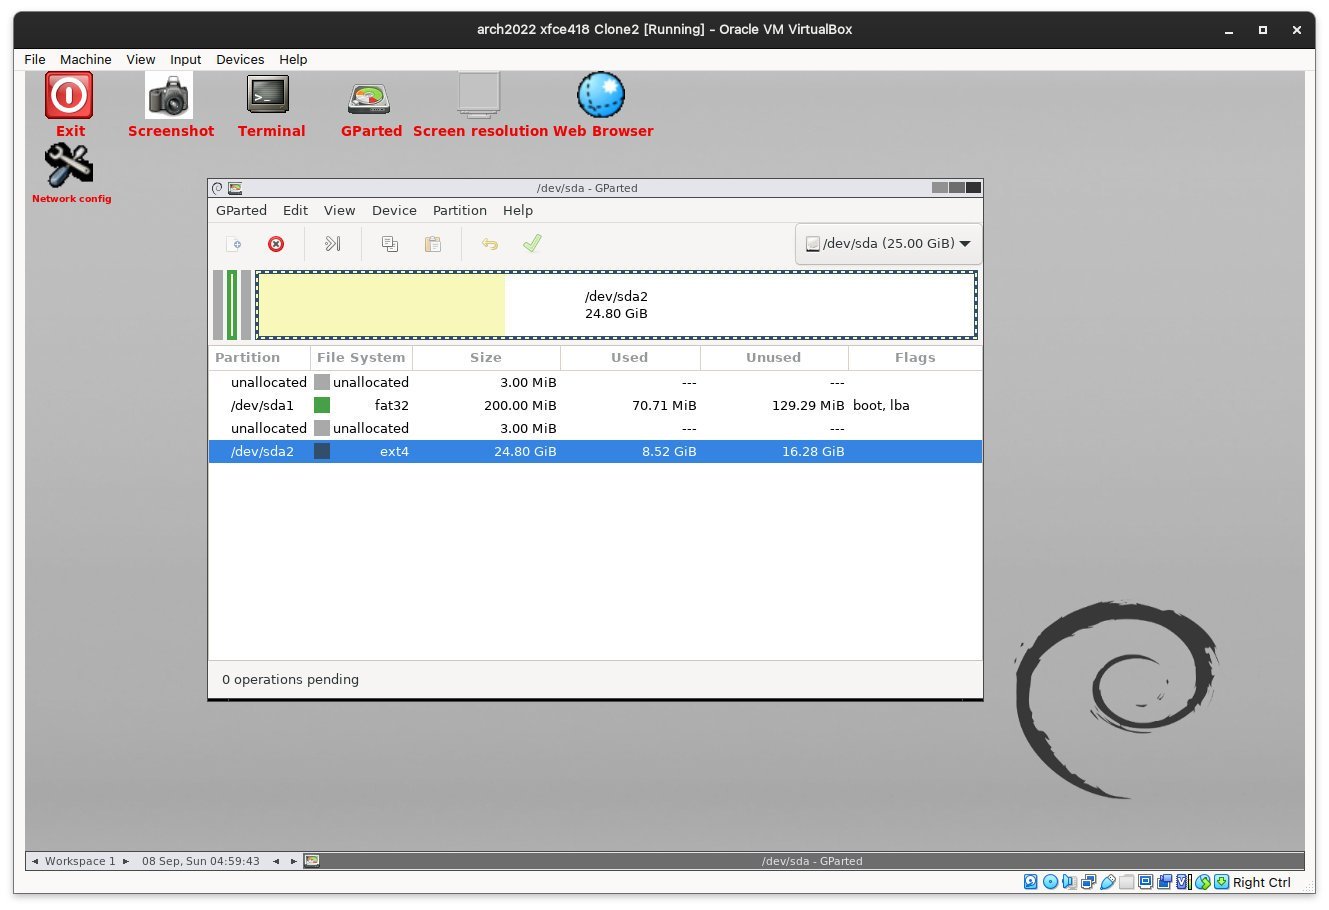This screenshot has width=1329, height=910.
Task: Click the '16.28 GiB' unused cell
Action: coord(813,451)
